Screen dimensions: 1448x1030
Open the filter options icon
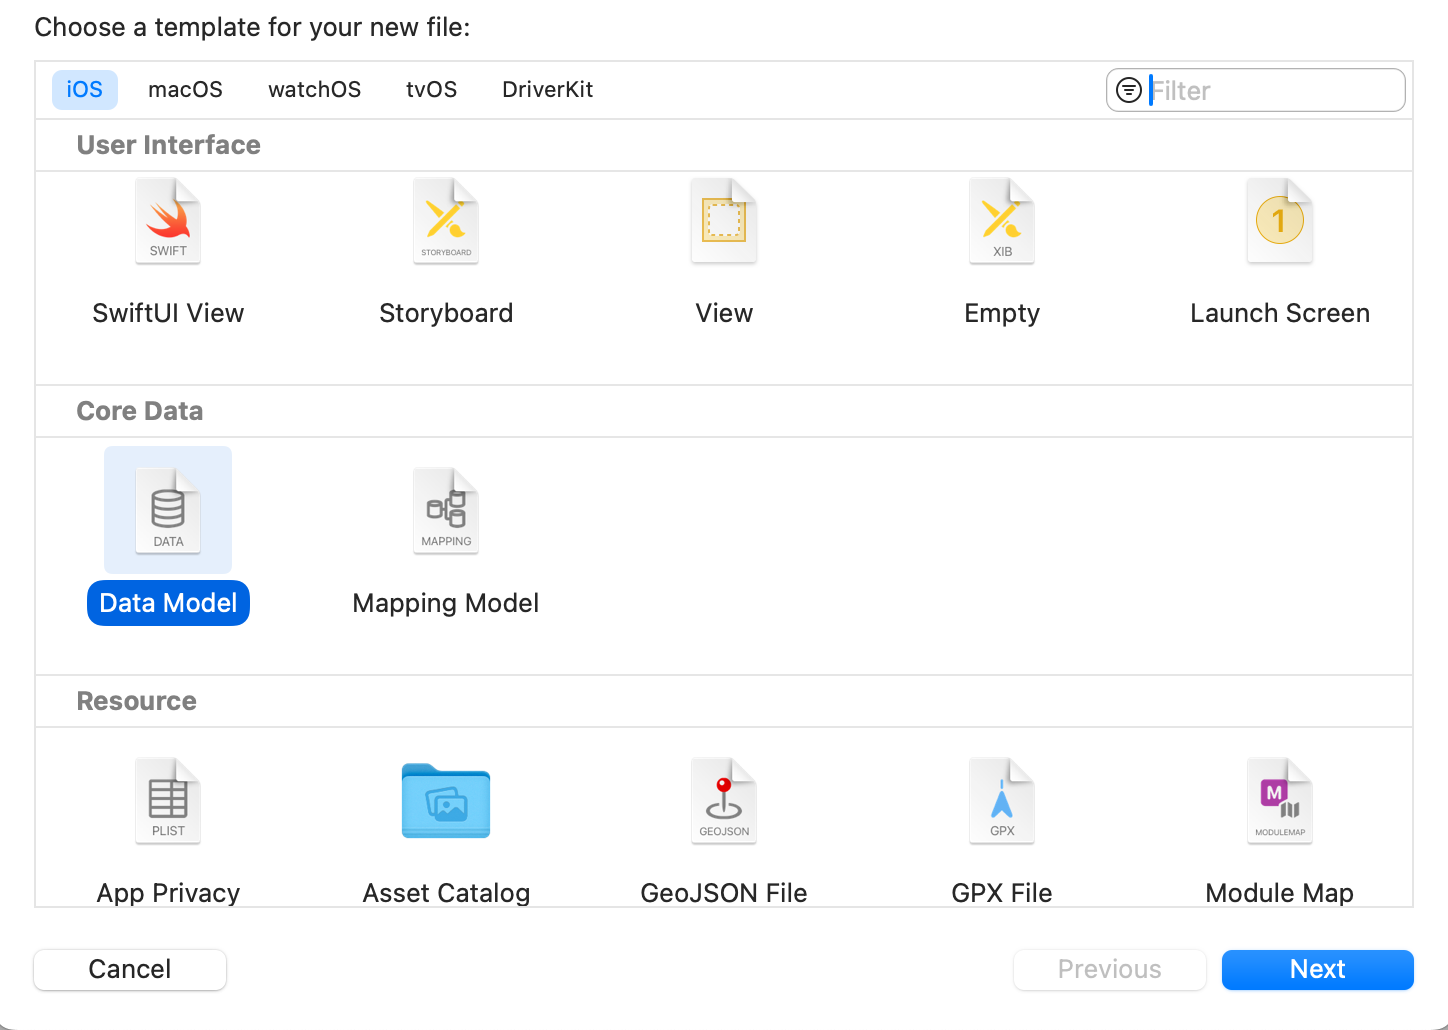[x=1129, y=90]
